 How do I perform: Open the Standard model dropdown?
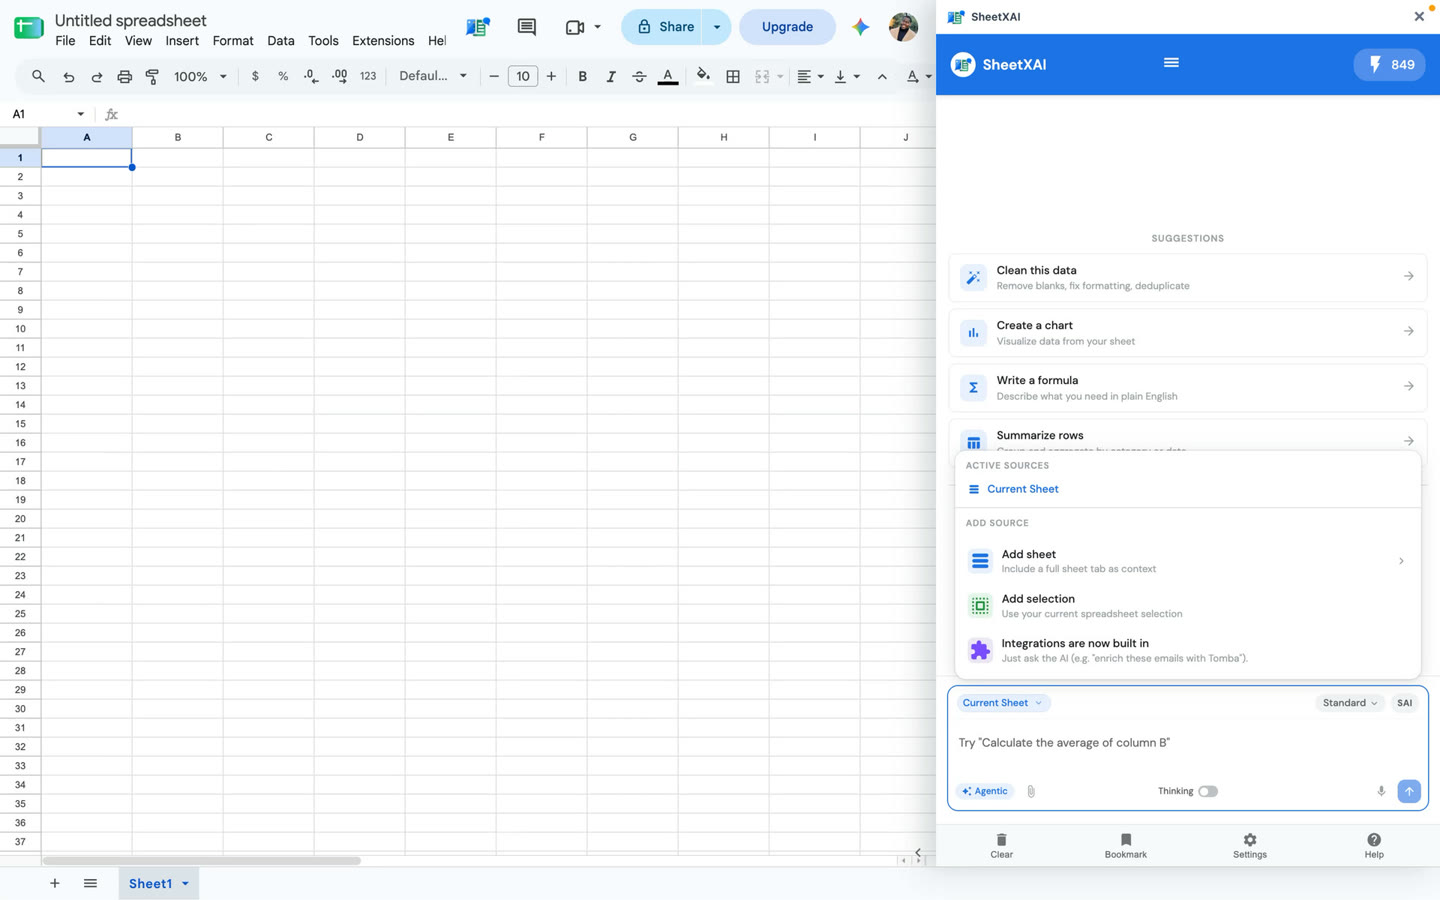[x=1349, y=703]
